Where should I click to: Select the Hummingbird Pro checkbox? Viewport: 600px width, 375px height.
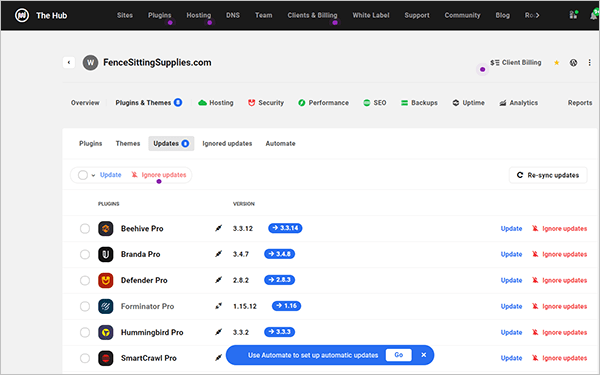pyautogui.click(x=85, y=333)
